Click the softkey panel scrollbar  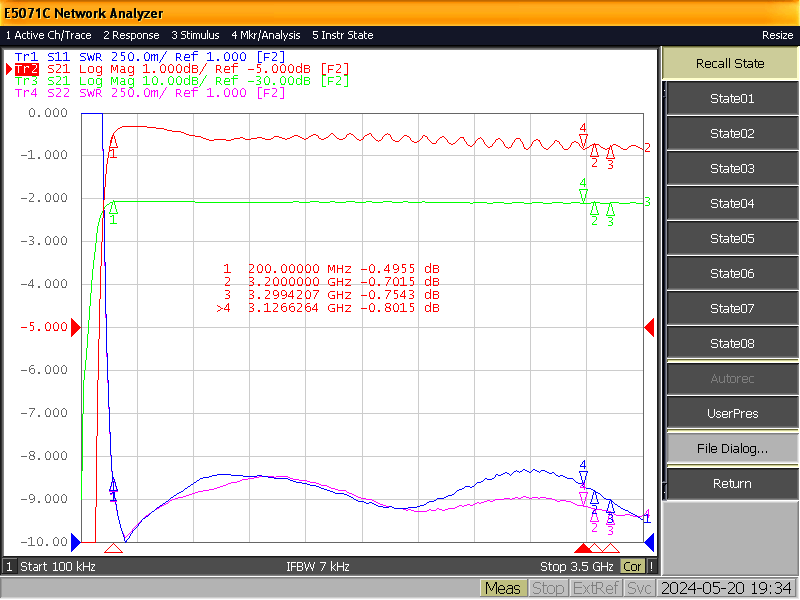(664, 291)
